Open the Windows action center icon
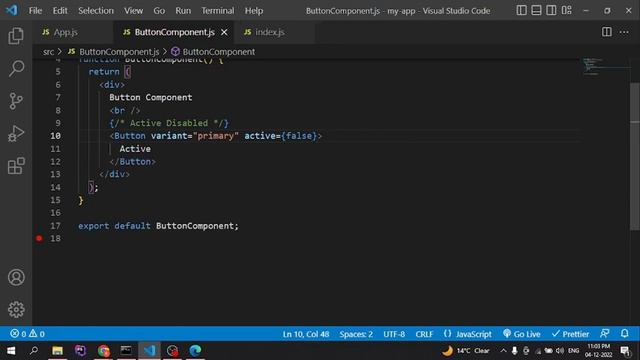The width and height of the screenshot is (640, 360). 625,351
